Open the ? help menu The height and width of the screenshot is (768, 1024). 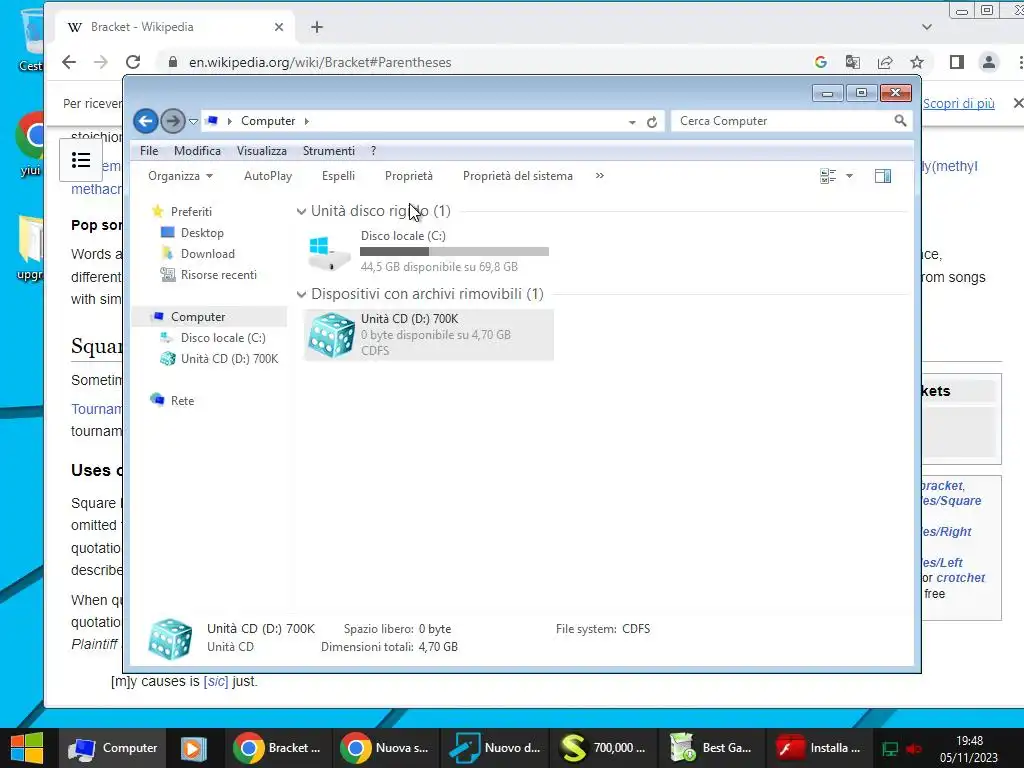click(x=374, y=151)
